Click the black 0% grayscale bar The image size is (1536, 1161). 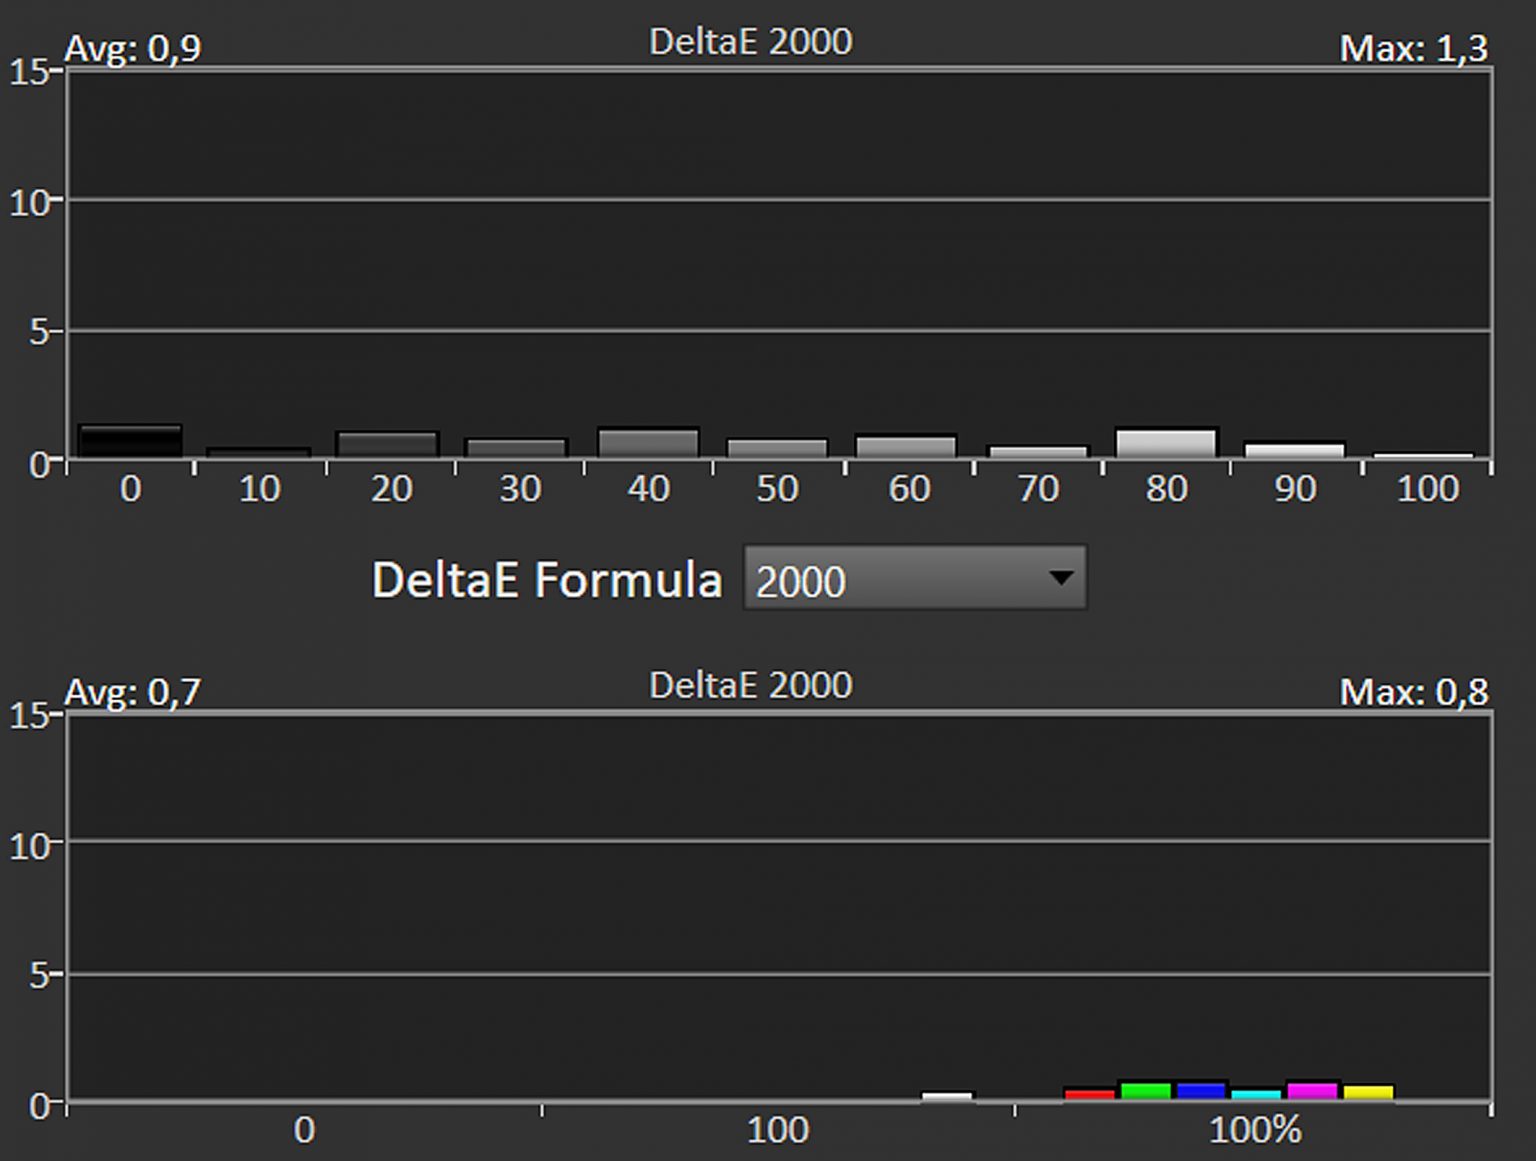pyautogui.click(x=130, y=441)
